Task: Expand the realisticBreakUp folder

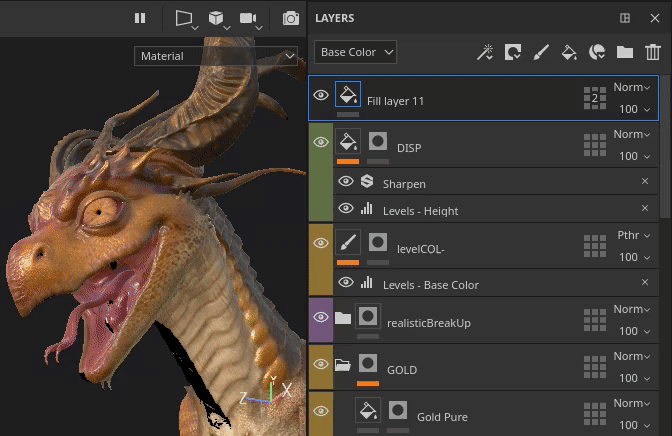Action: pos(343,318)
